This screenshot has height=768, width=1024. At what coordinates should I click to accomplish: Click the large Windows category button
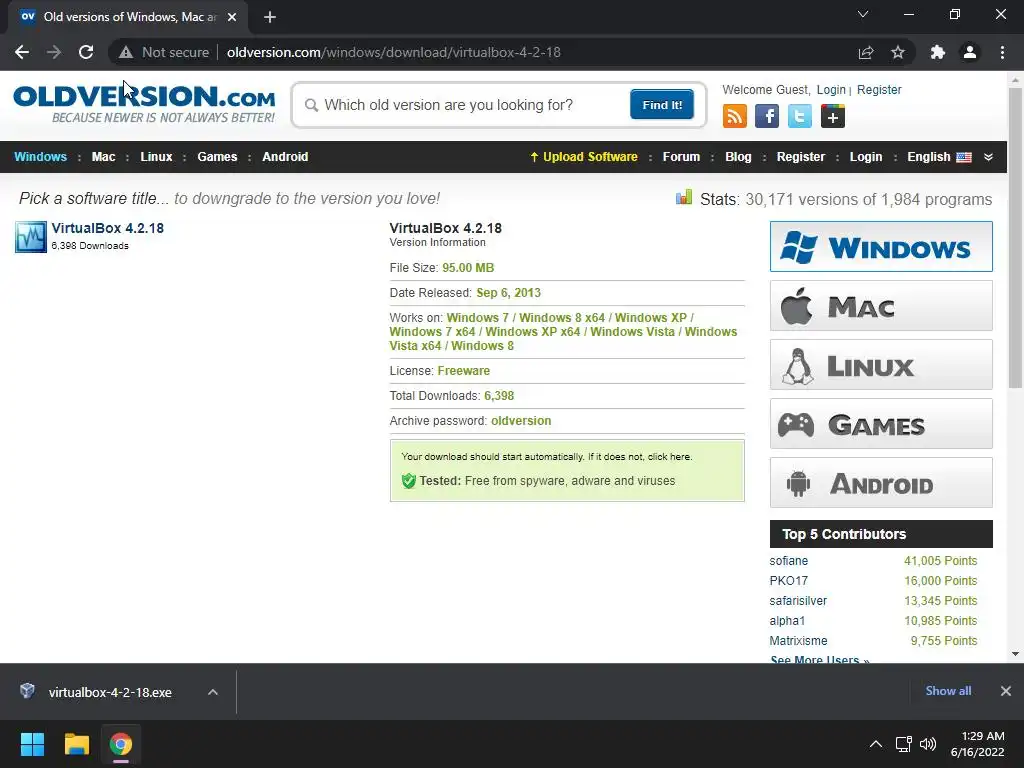tap(881, 246)
